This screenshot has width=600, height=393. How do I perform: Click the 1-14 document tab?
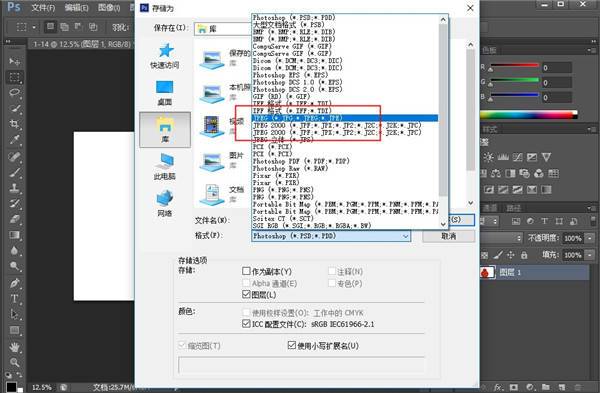[82, 44]
